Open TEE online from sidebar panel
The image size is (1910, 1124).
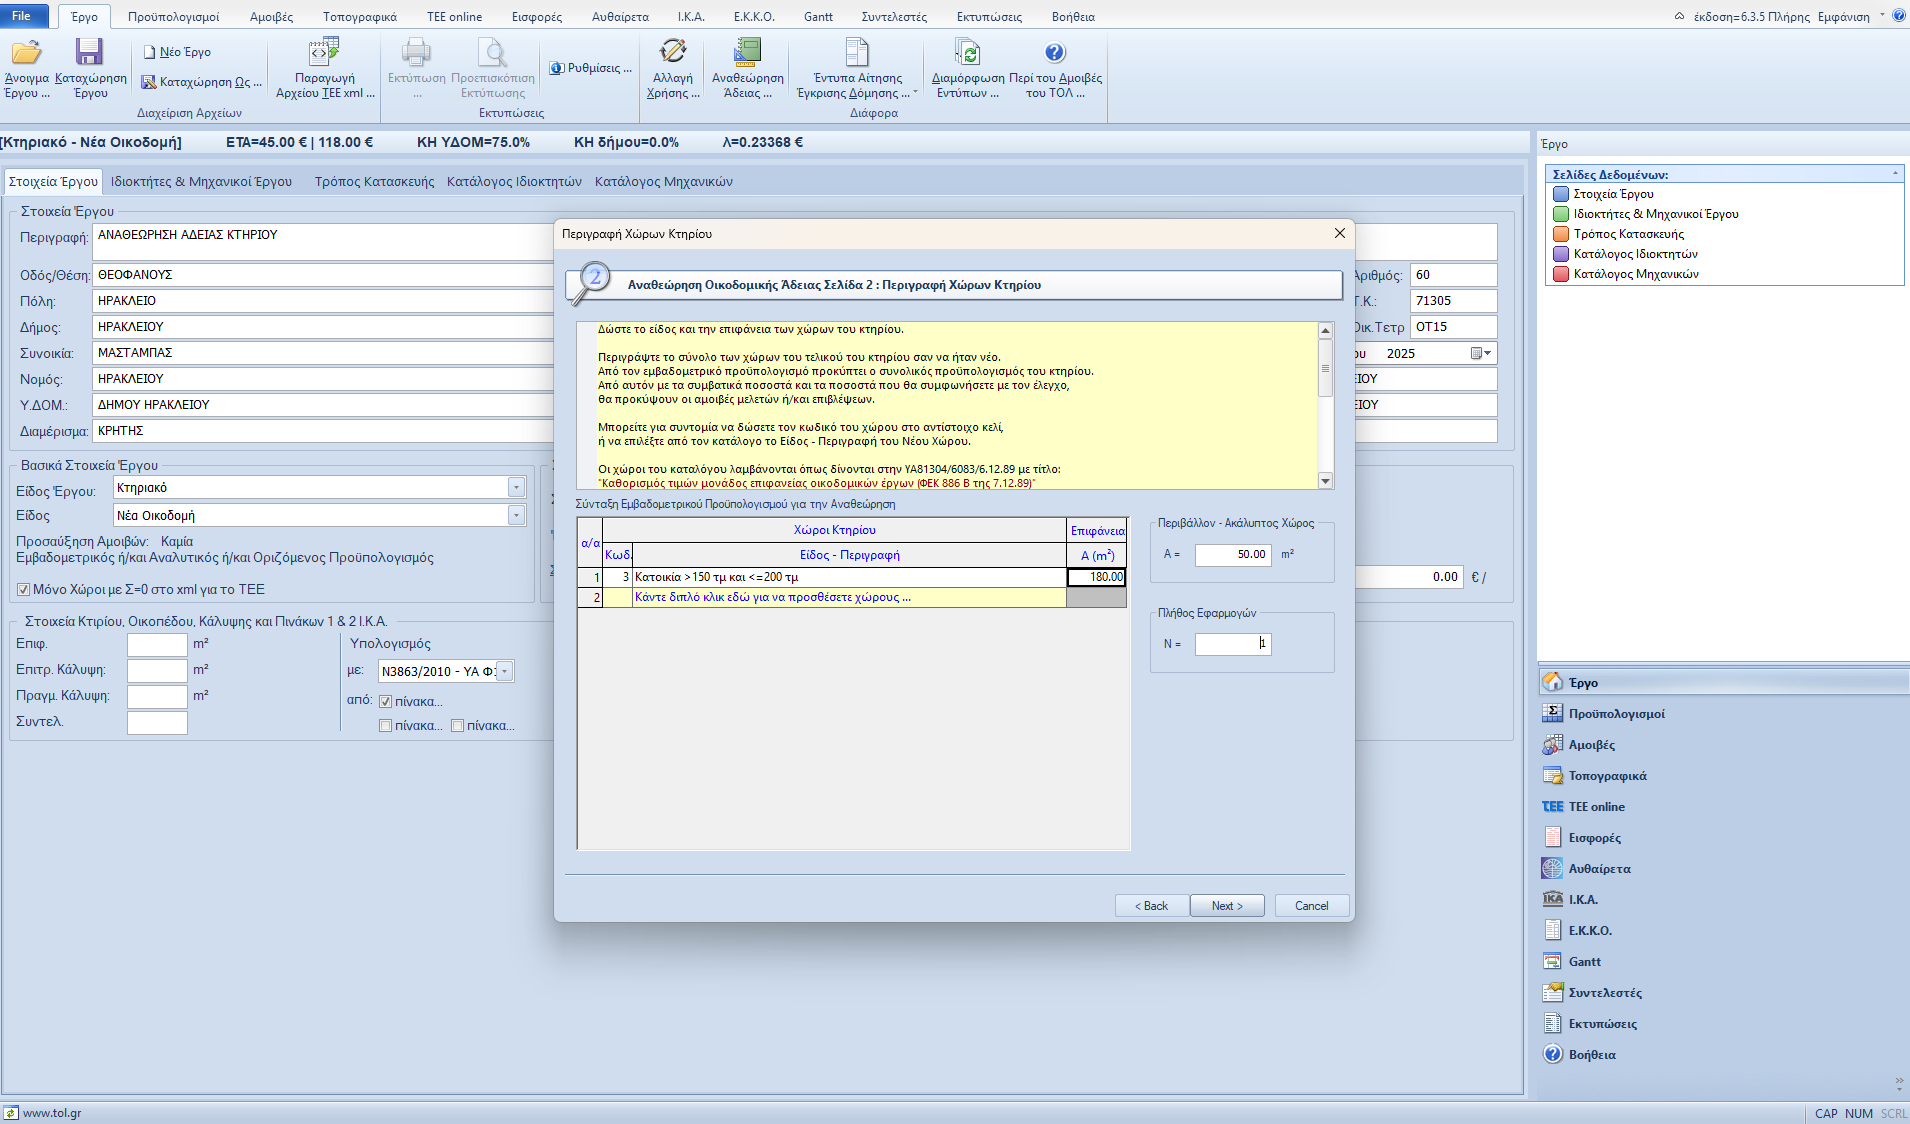tap(1596, 807)
